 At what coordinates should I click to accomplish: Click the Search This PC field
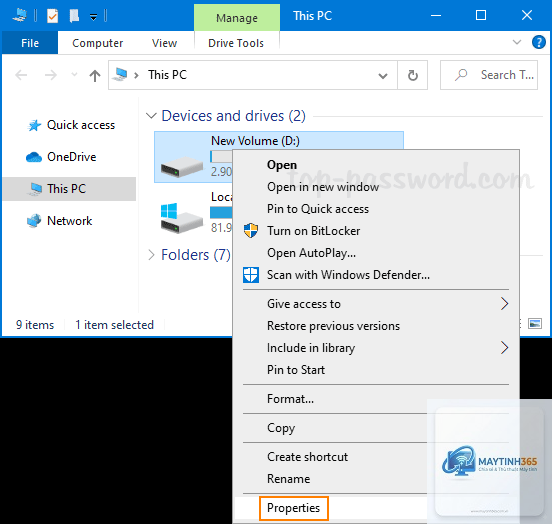click(x=489, y=75)
